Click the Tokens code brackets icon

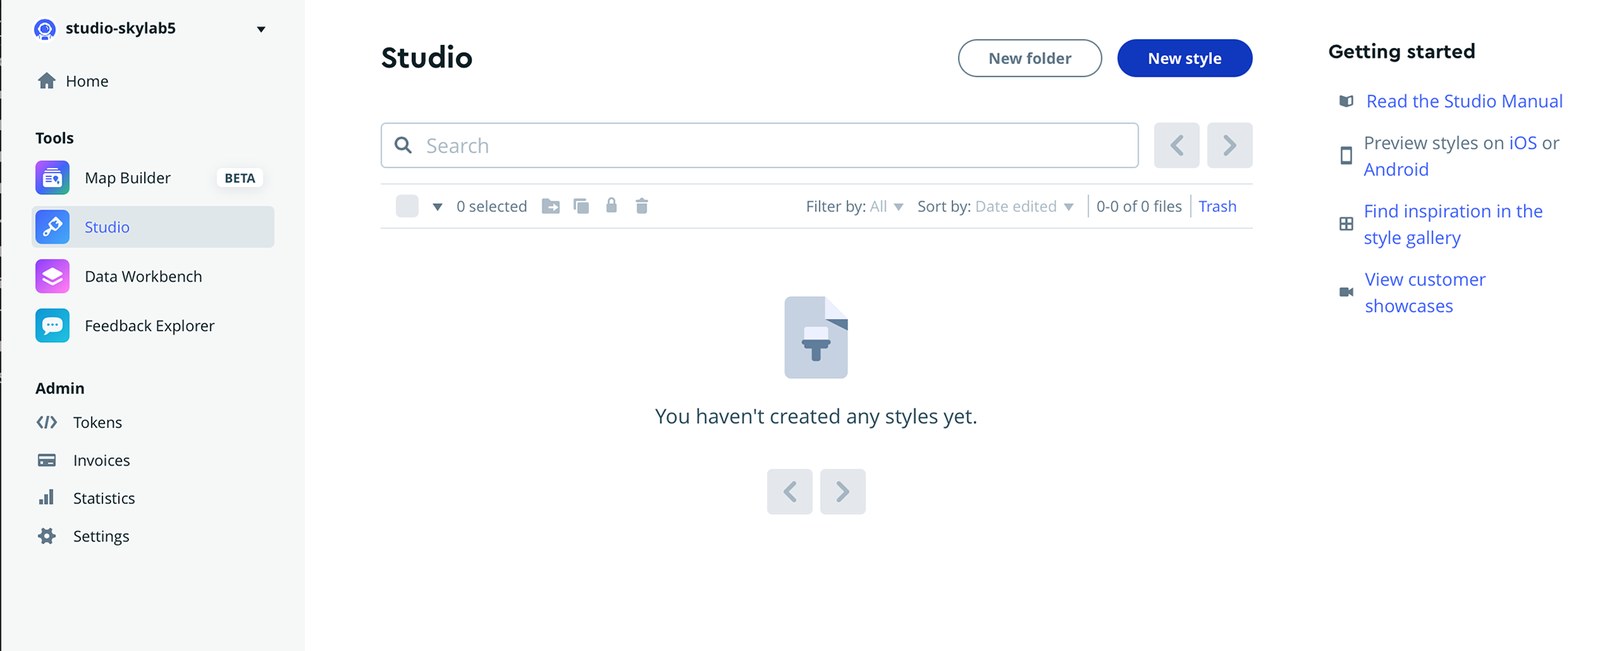coord(47,422)
